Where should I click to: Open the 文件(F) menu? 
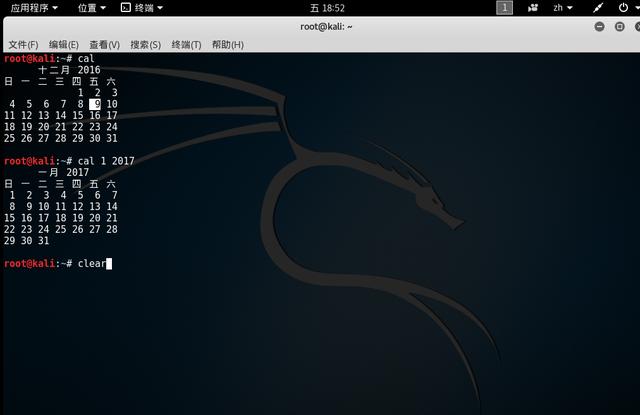pyautogui.click(x=23, y=45)
